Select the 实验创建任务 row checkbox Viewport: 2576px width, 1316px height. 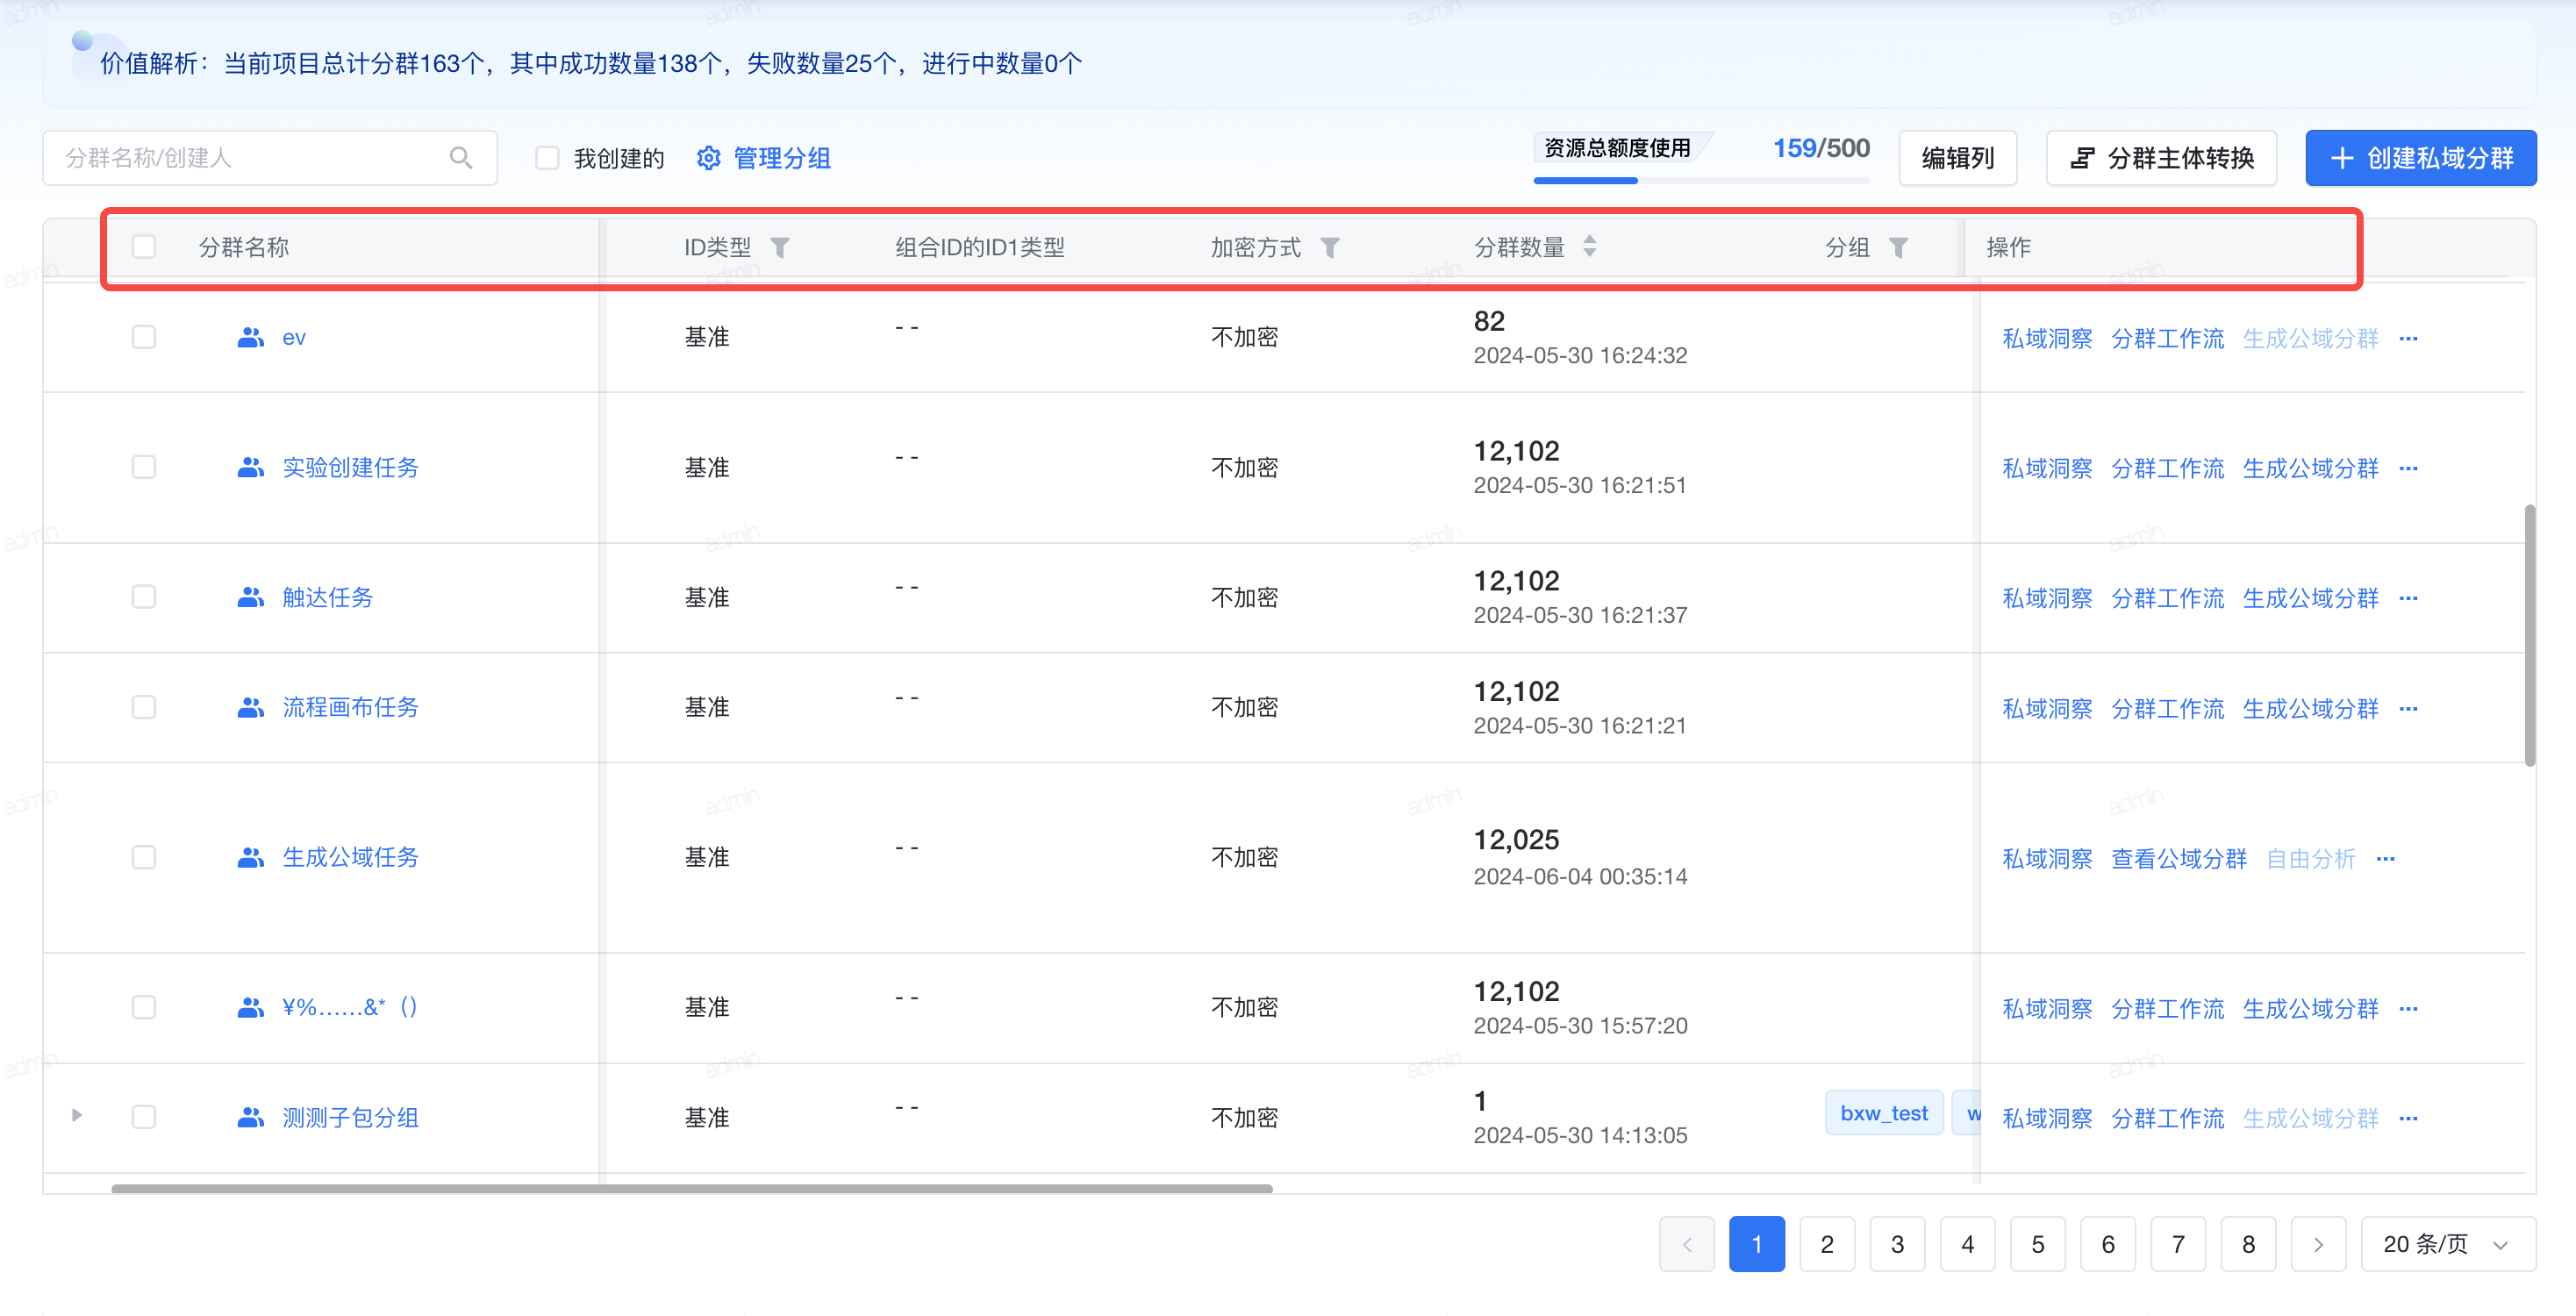point(144,467)
